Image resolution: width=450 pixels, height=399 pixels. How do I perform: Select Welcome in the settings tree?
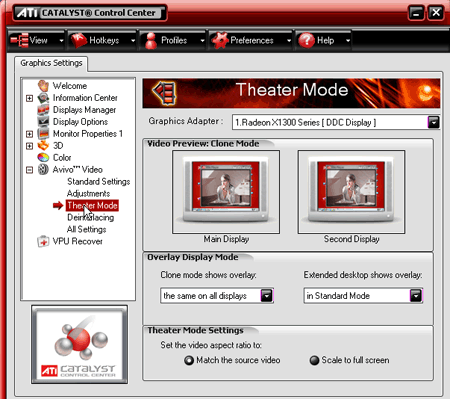(x=70, y=86)
